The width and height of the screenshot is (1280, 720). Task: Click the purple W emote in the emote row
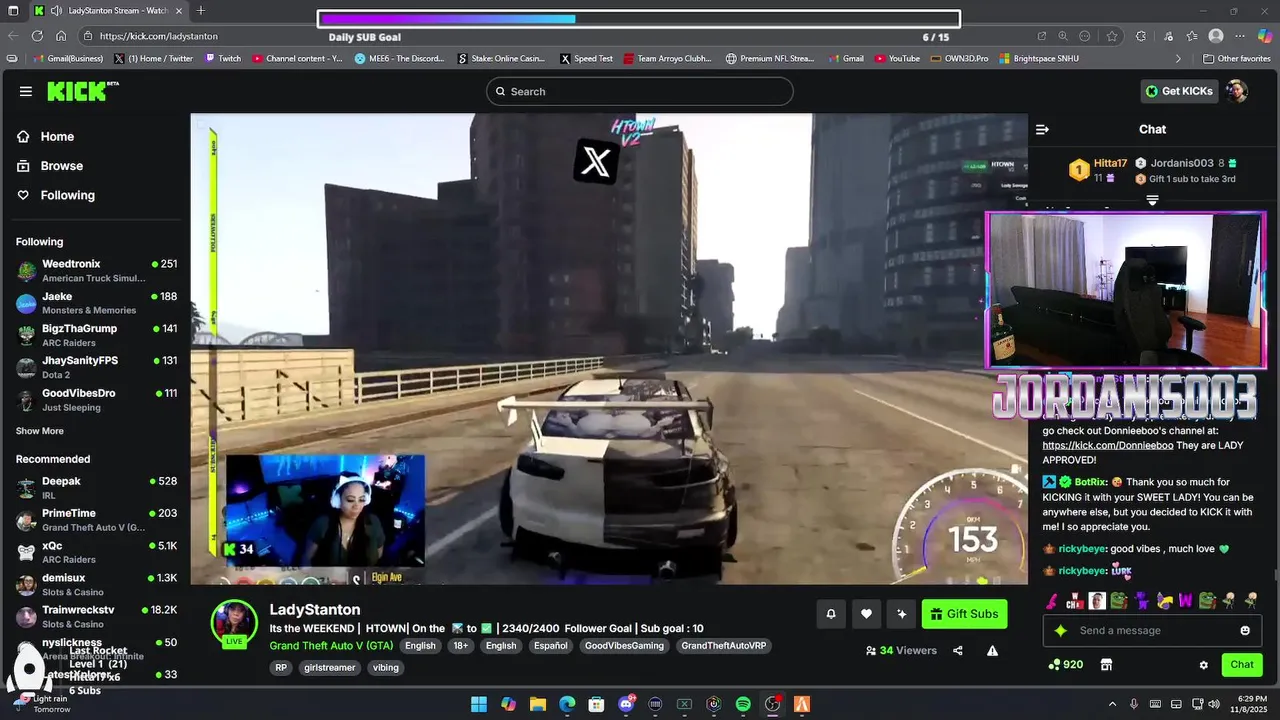[x=1186, y=601]
